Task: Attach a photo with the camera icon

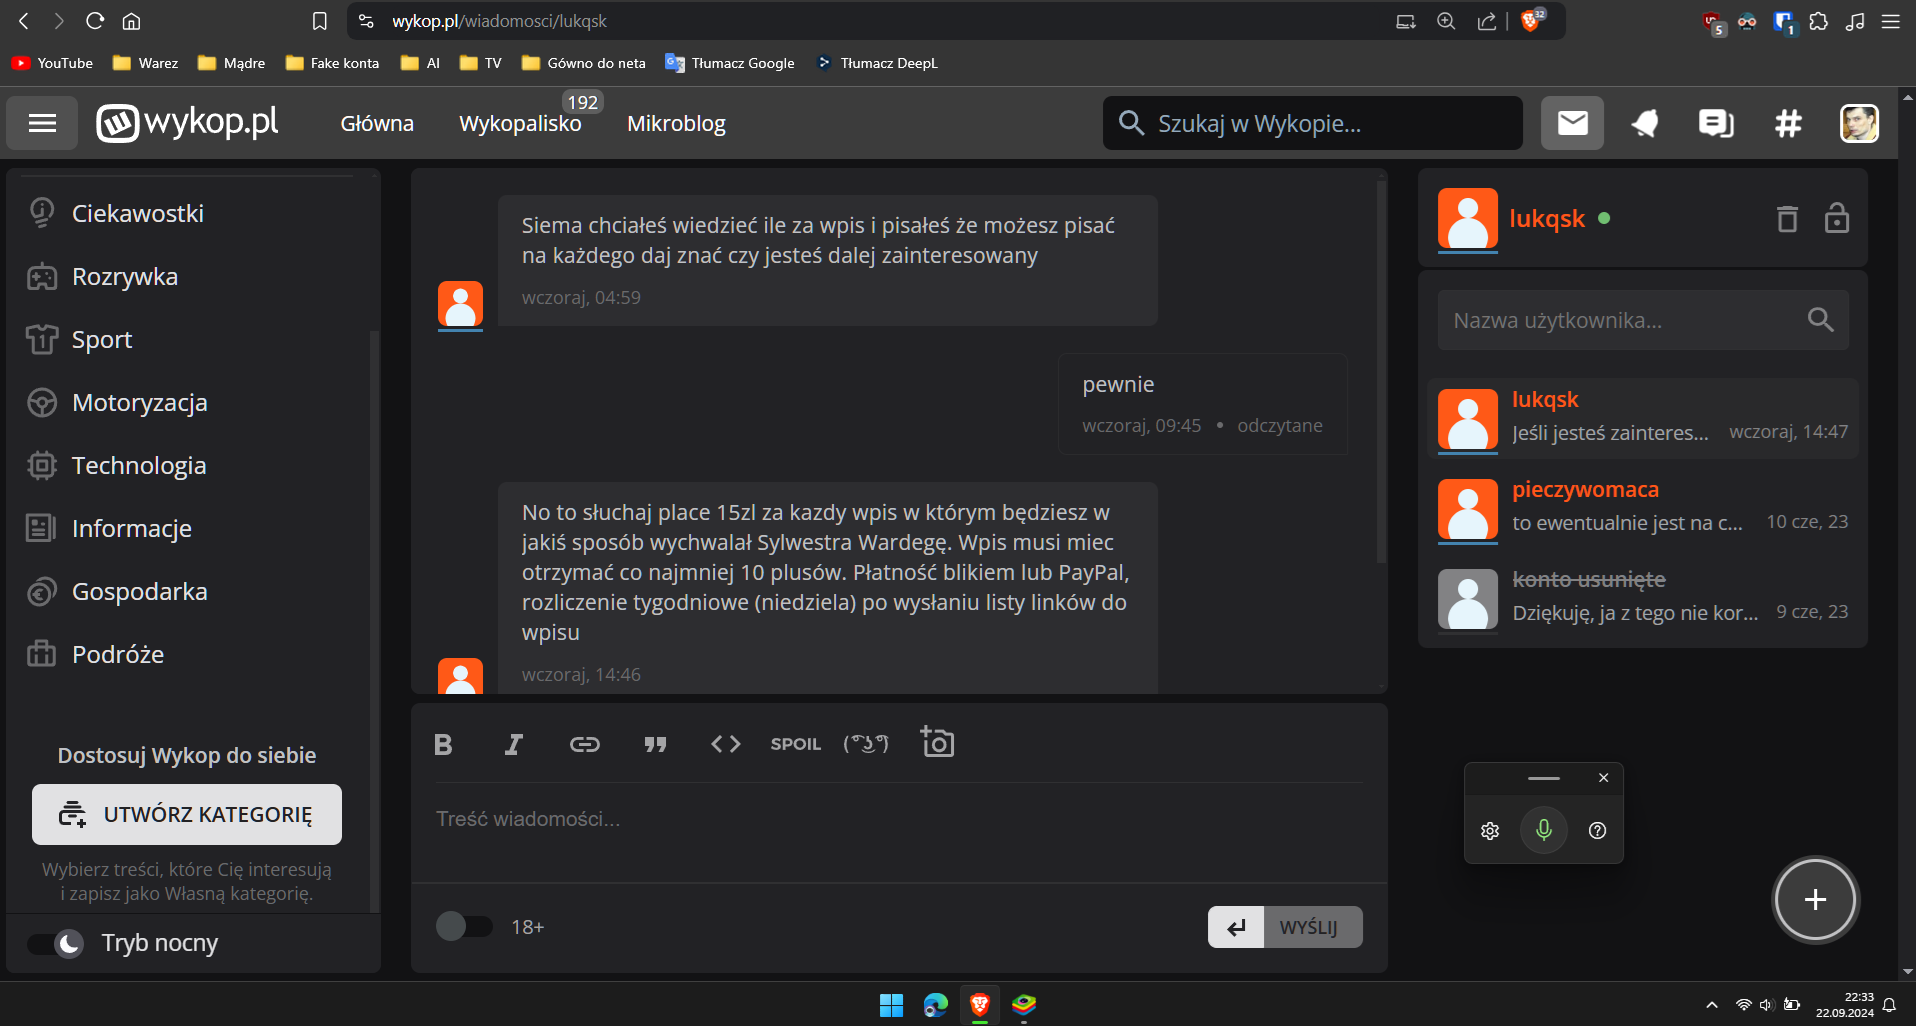Action: 937,742
